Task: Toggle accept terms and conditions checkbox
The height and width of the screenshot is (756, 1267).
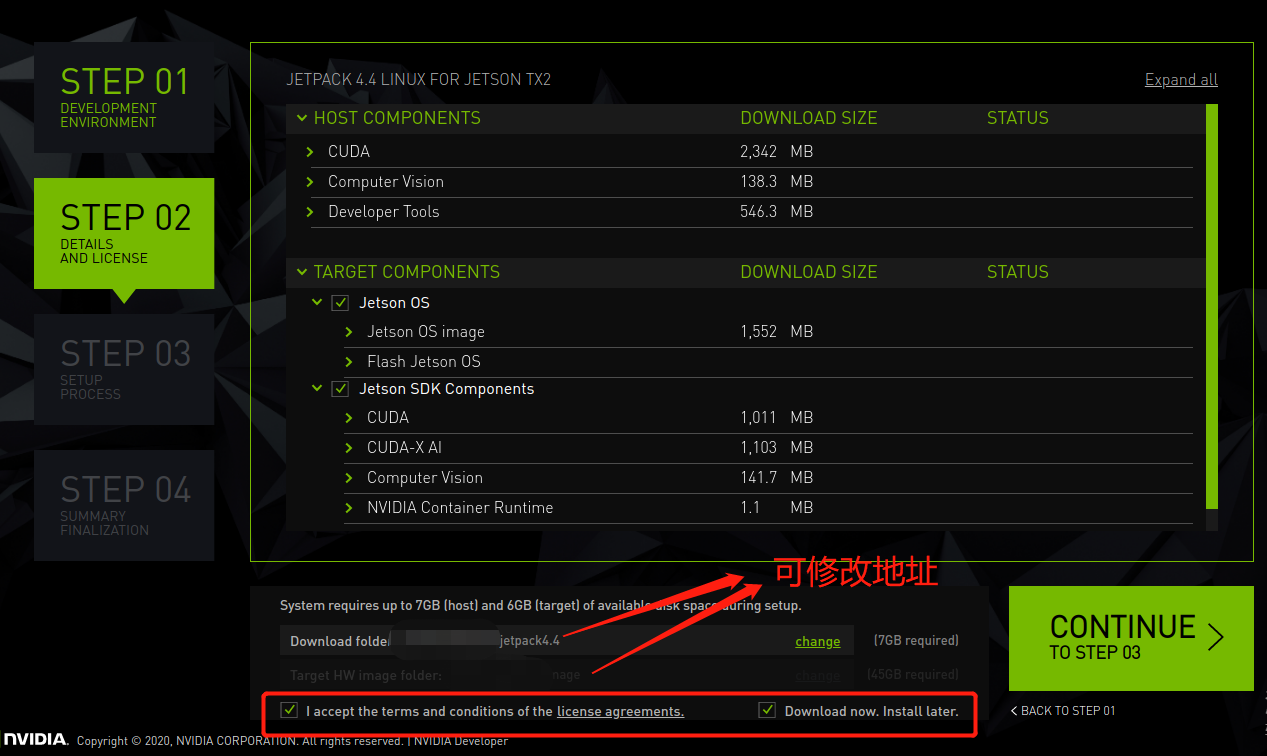Action: pos(290,710)
